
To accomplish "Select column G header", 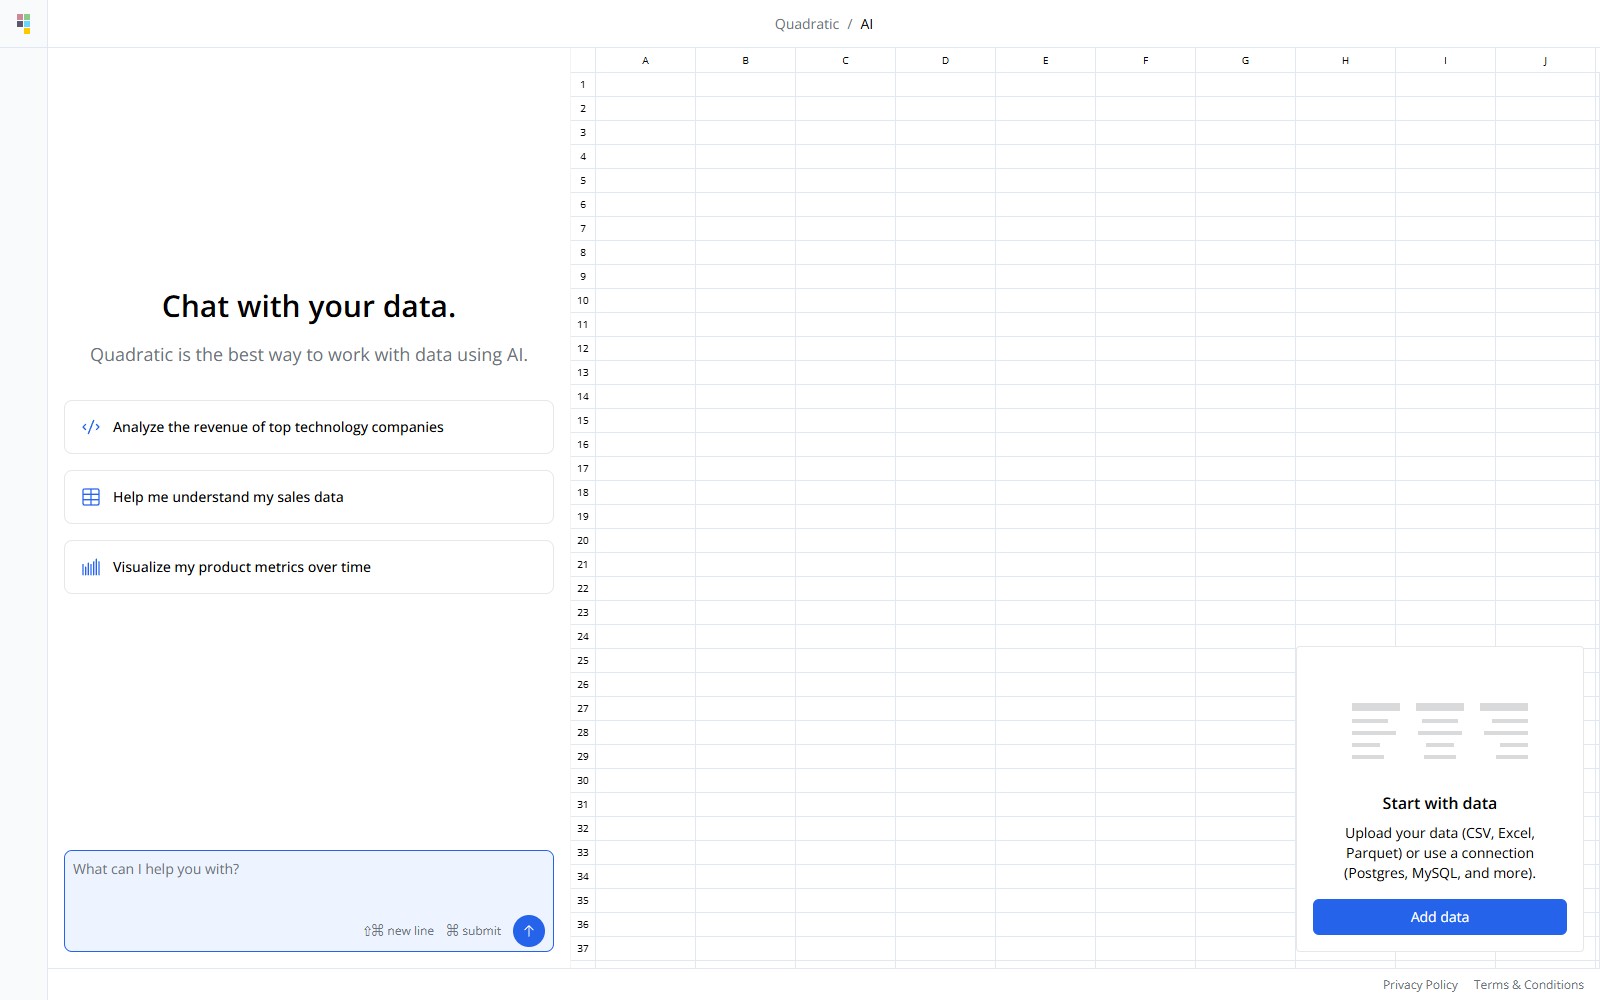I will (1246, 60).
